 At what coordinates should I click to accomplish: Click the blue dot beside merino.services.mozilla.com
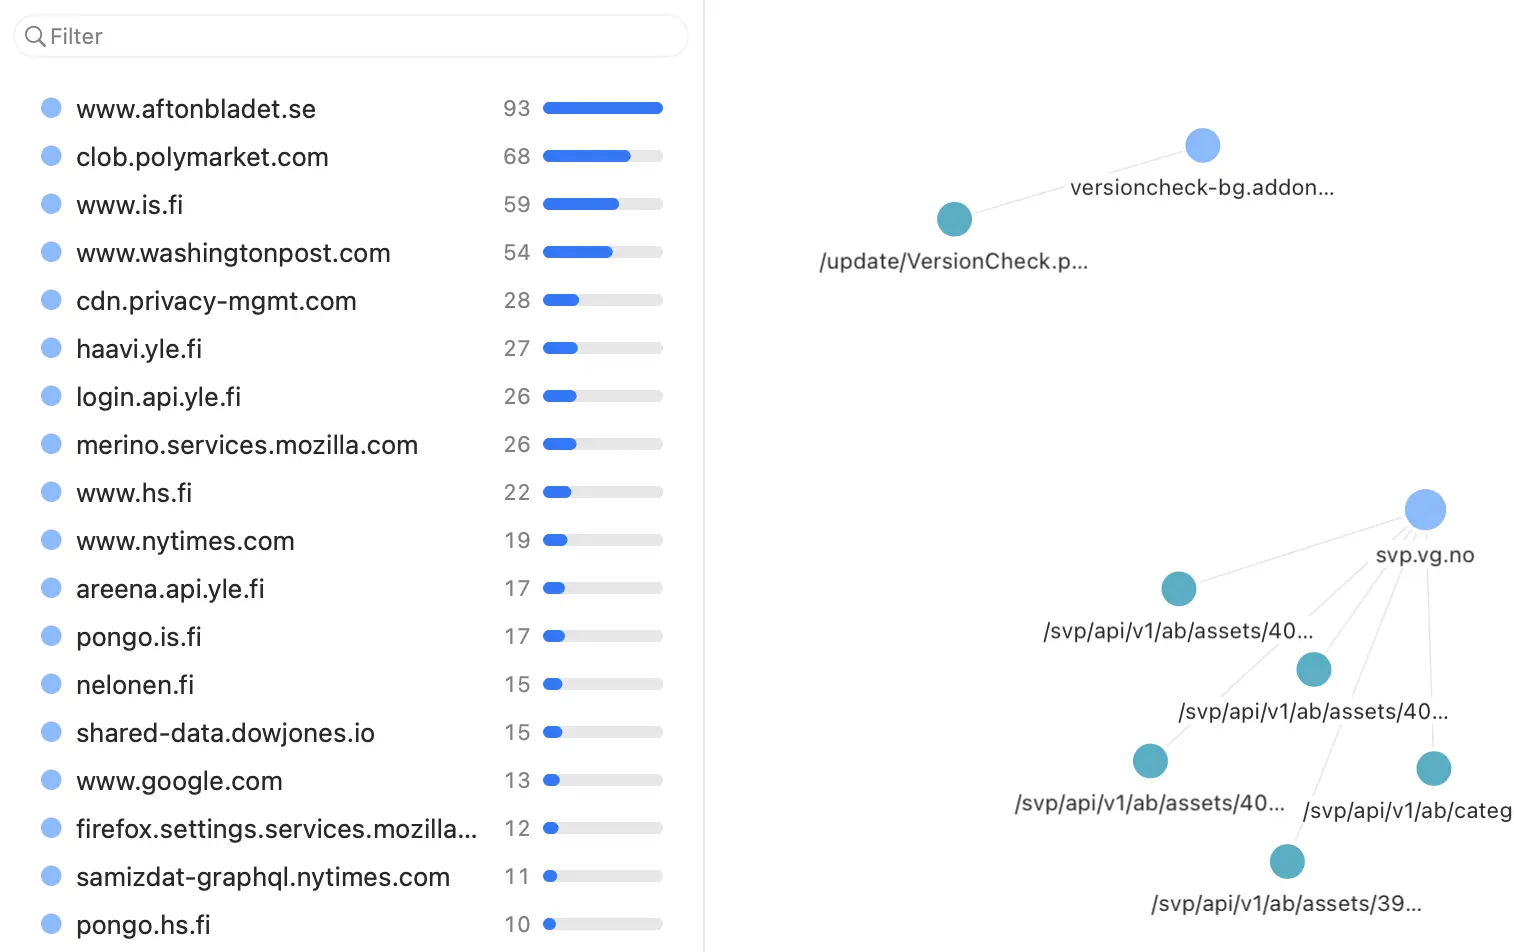click(x=51, y=444)
